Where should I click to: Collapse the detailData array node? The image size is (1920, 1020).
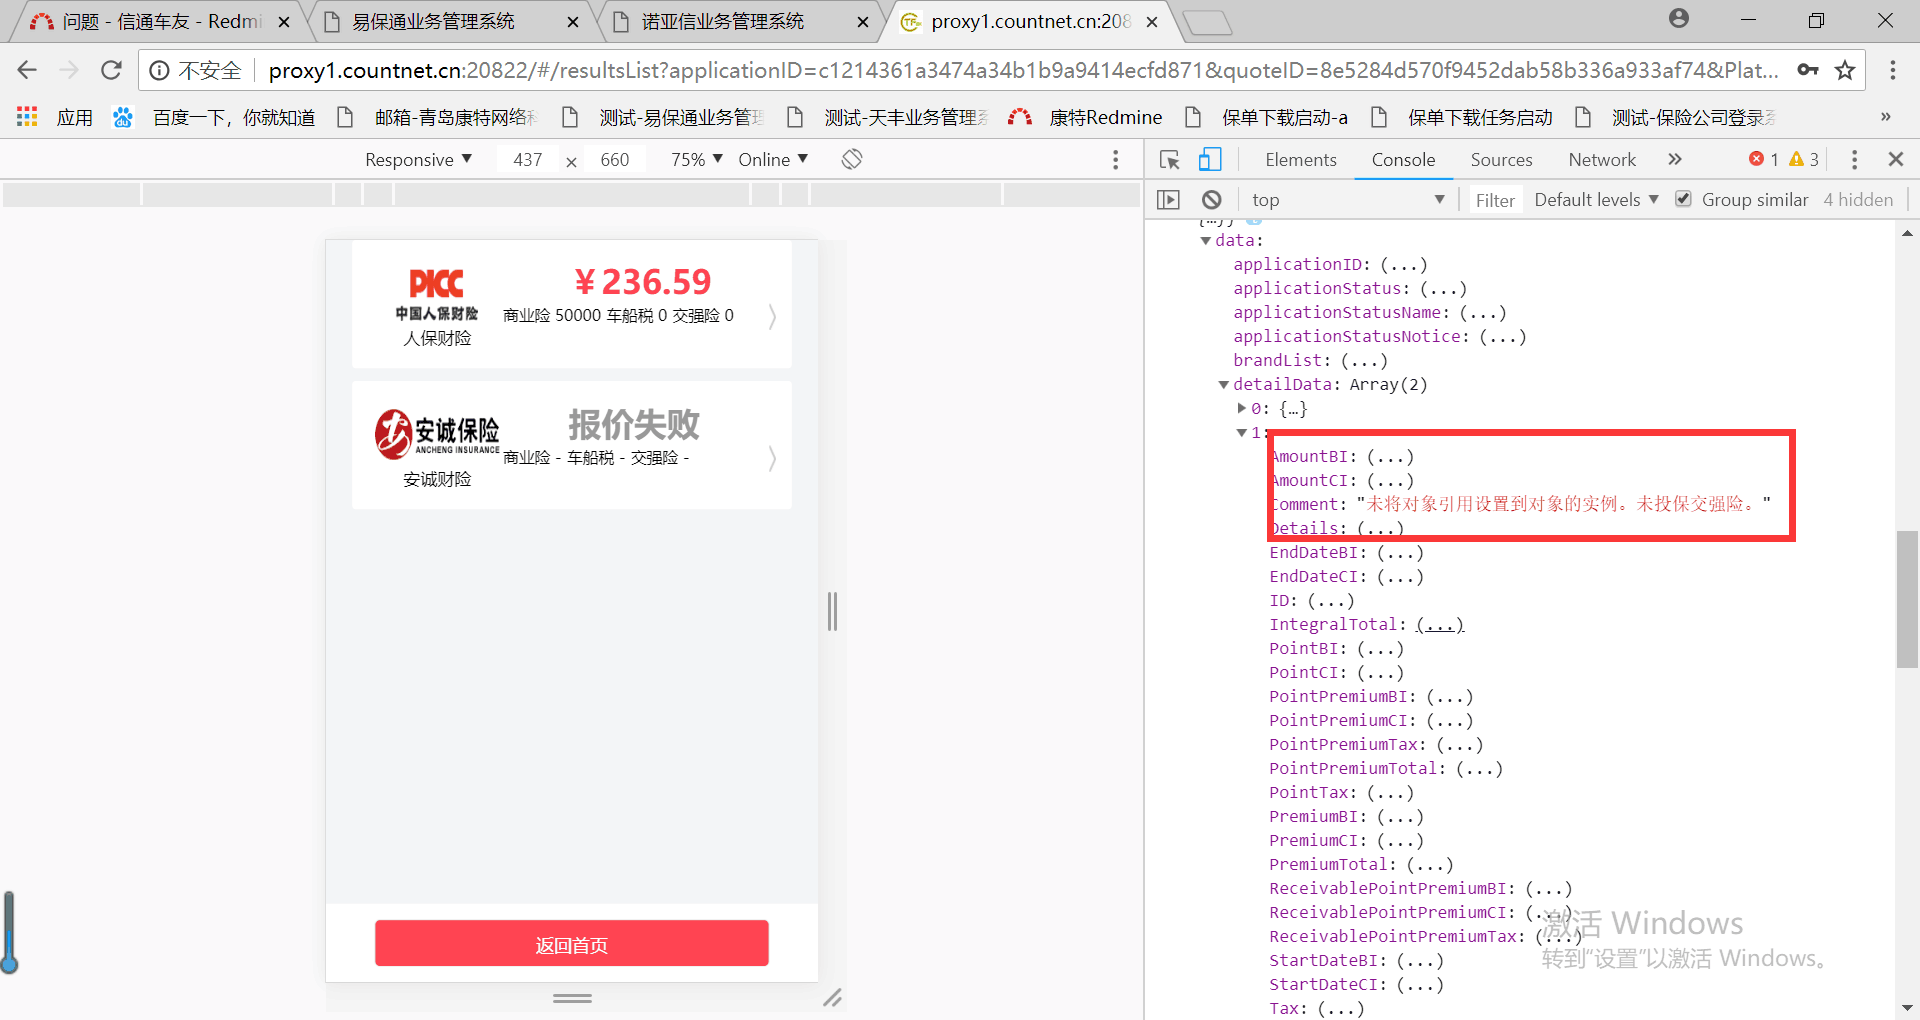pos(1223,385)
